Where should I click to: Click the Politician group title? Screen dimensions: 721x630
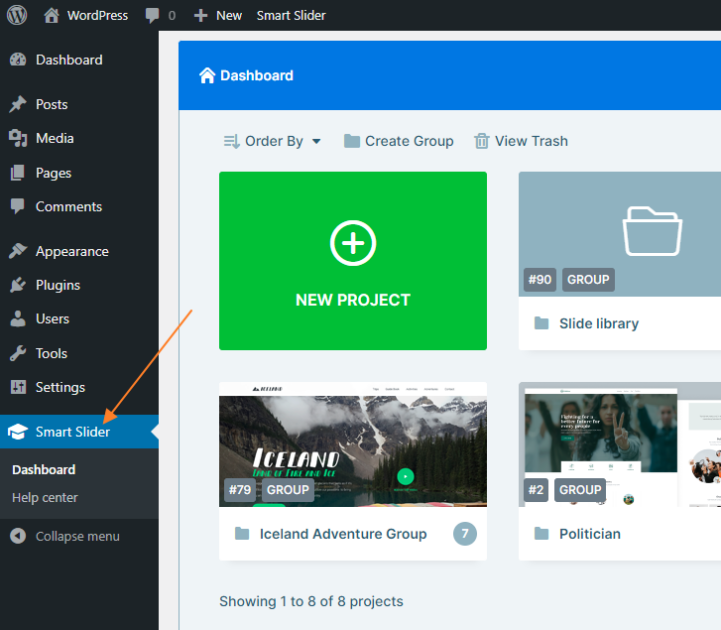(590, 534)
